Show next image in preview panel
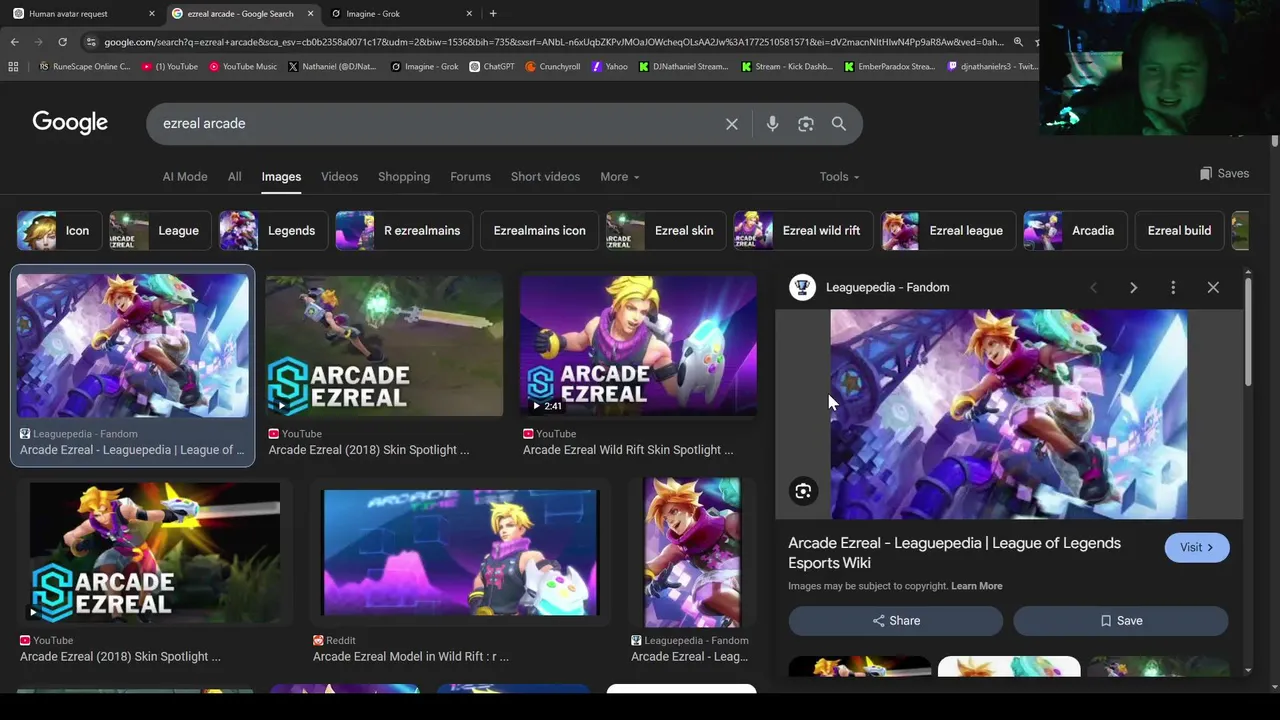Screen dimensions: 1280x720 click(x=1133, y=288)
